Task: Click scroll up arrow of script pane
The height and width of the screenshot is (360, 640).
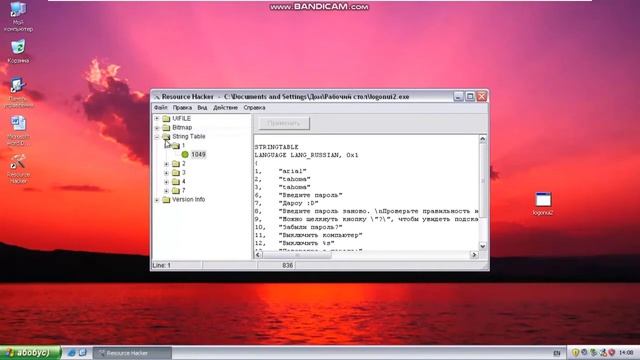Action: point(482,139)
